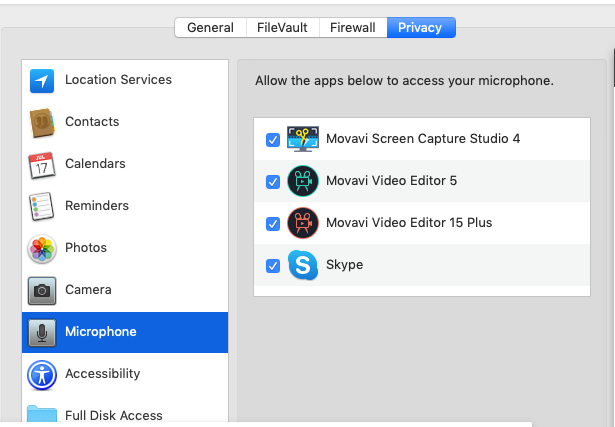
Task: Select Microphone label in sidebar
Action: 101,331
